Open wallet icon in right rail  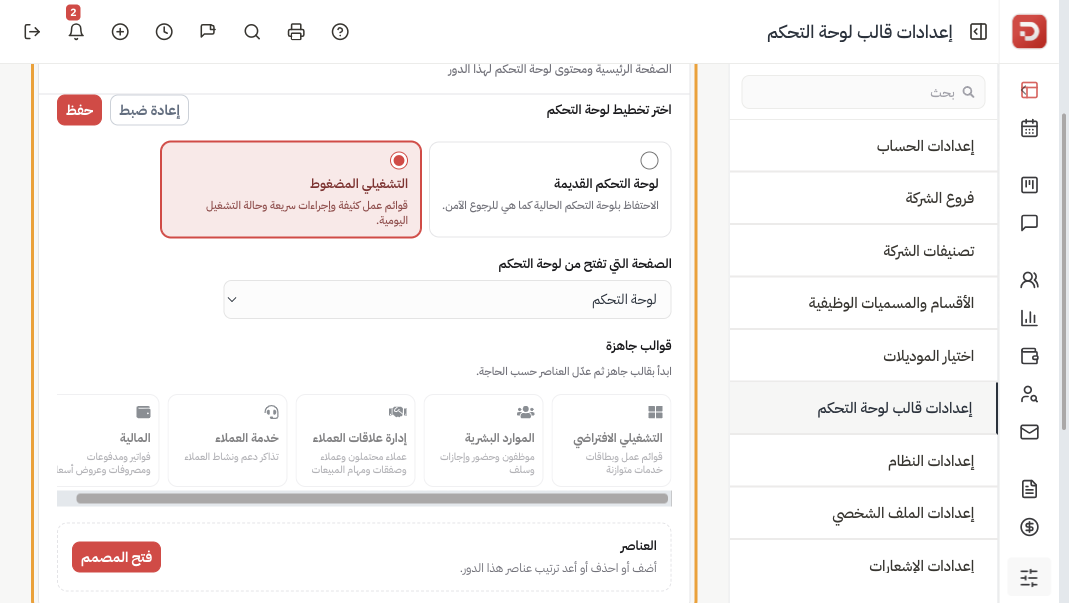click(x=1029, y=355)
